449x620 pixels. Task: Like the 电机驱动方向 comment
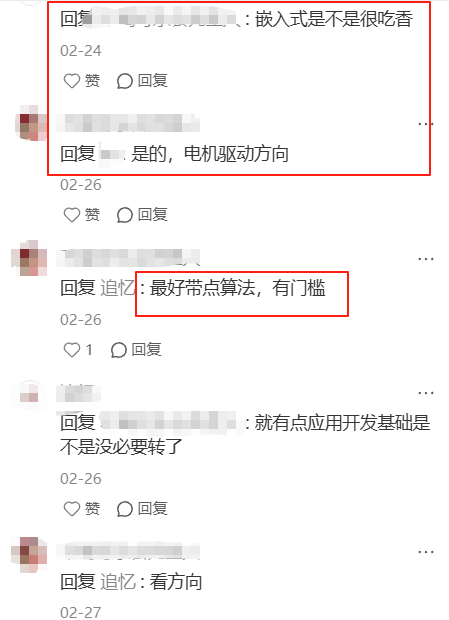click(x=82, y=215)
